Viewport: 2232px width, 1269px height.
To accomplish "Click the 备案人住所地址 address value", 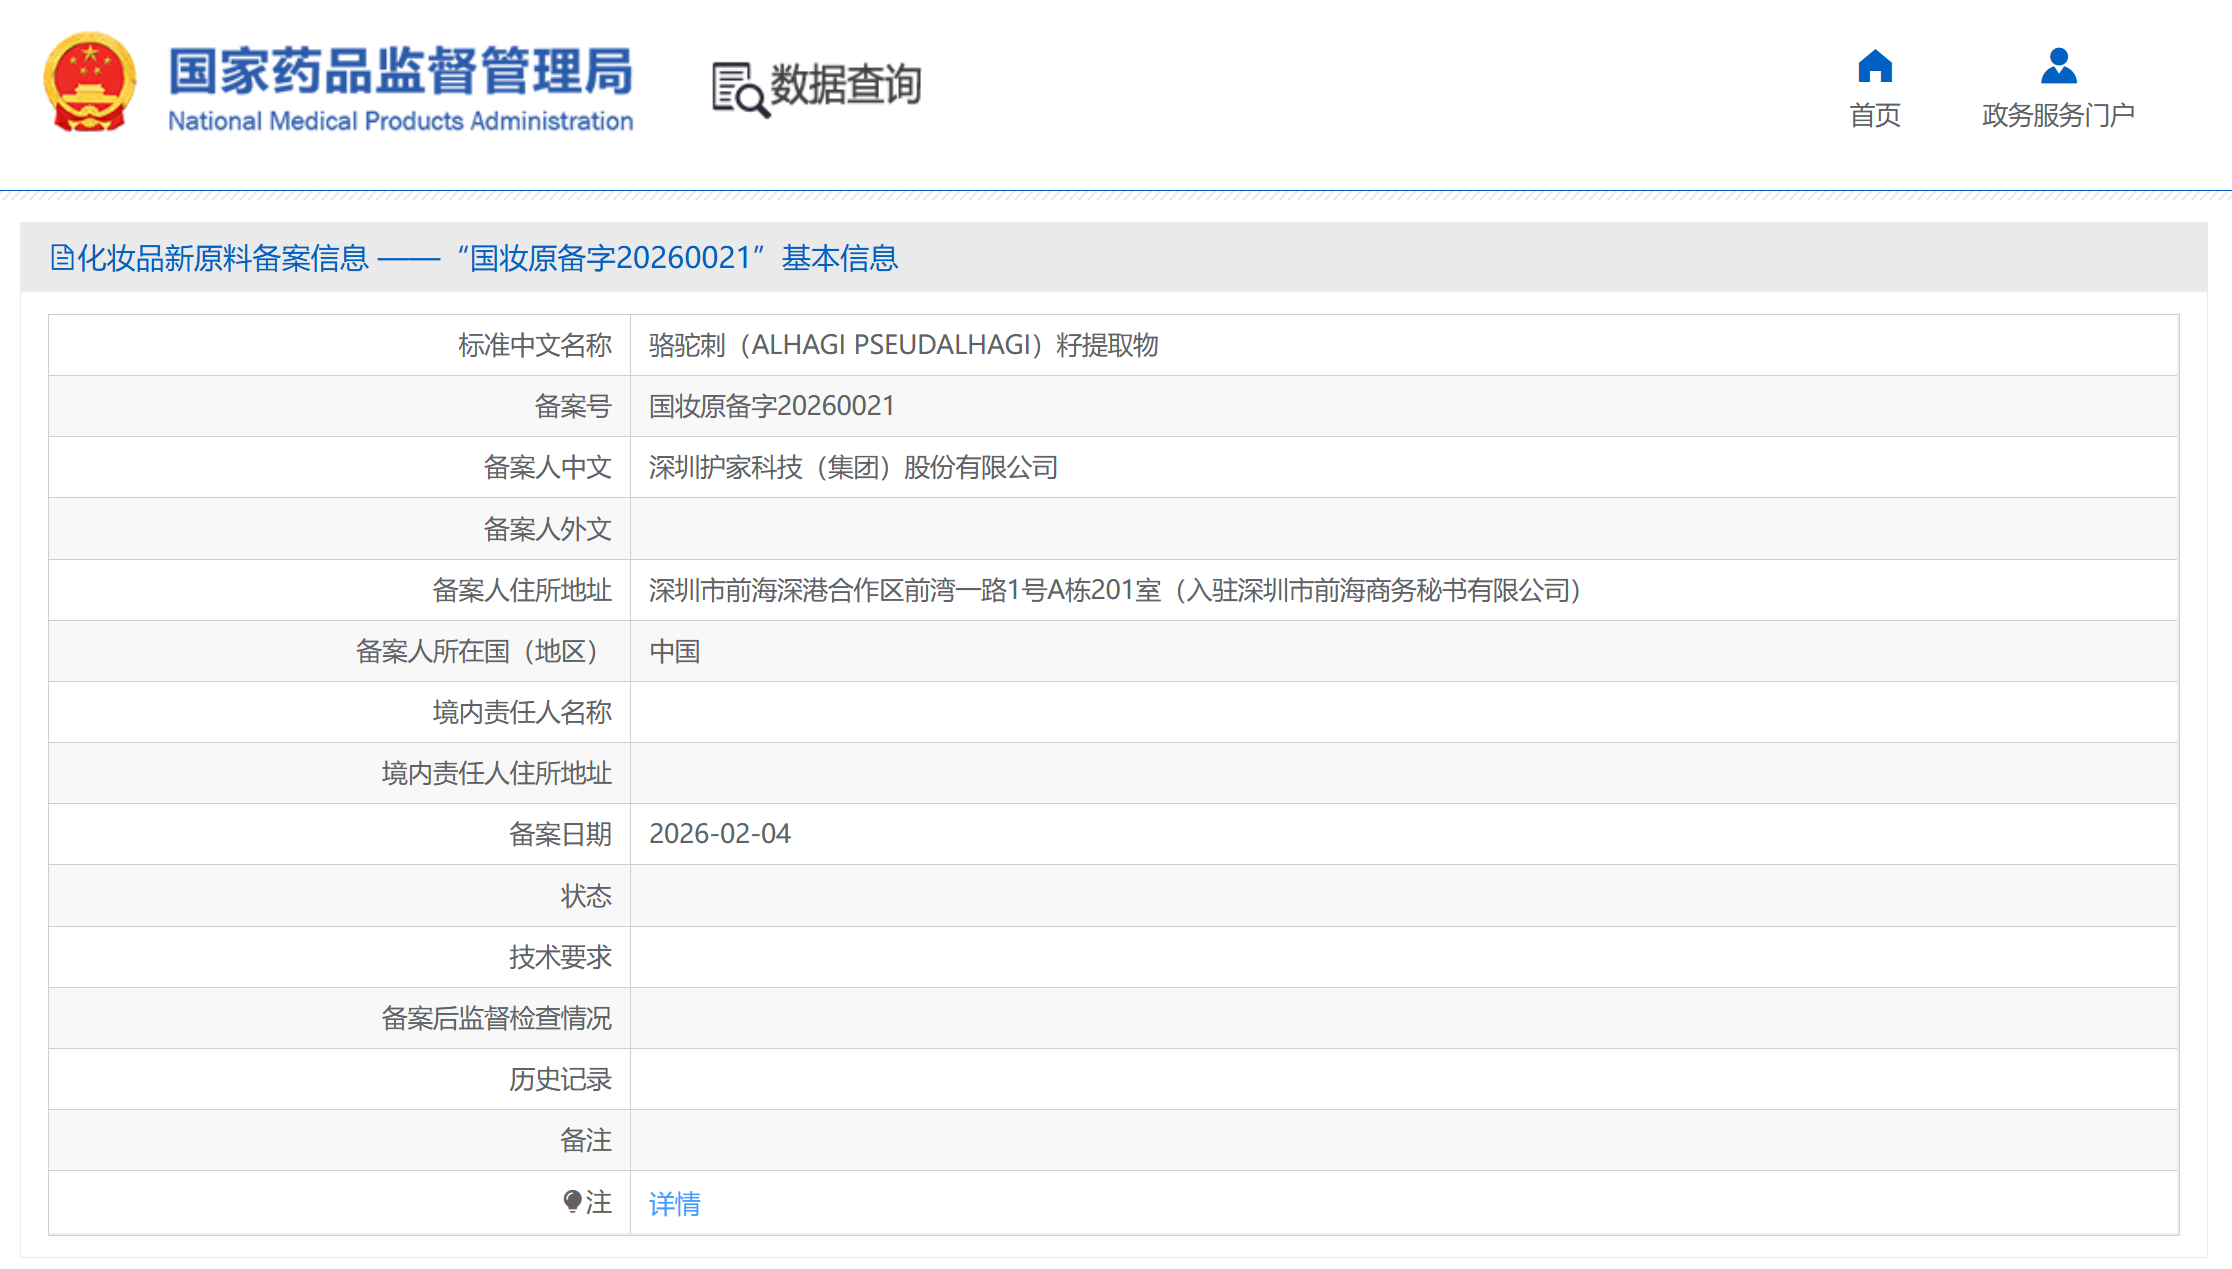I will (x=1114, y=590).
